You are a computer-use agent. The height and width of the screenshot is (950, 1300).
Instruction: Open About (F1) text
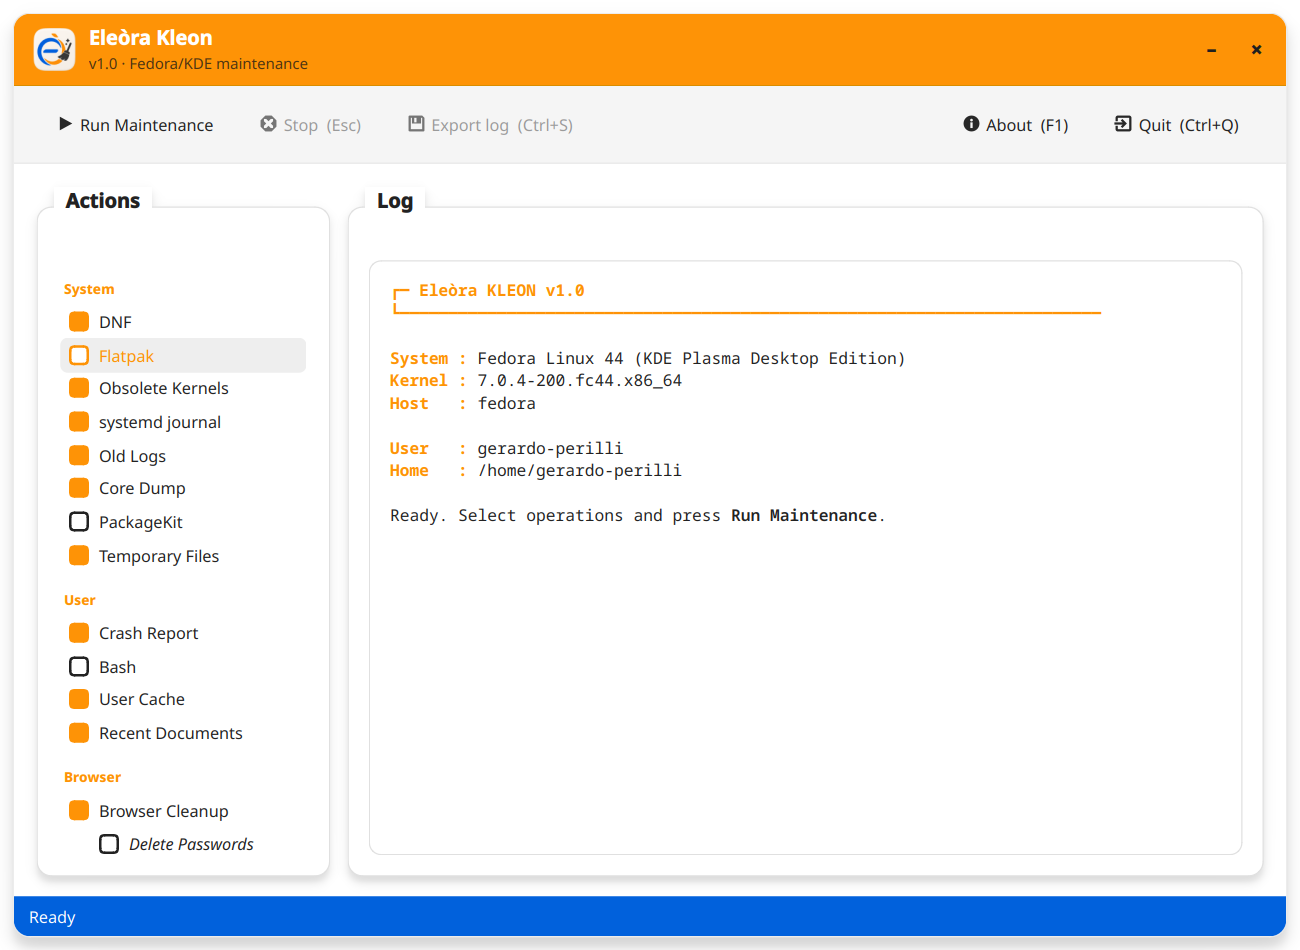[x=1027, y=125]
